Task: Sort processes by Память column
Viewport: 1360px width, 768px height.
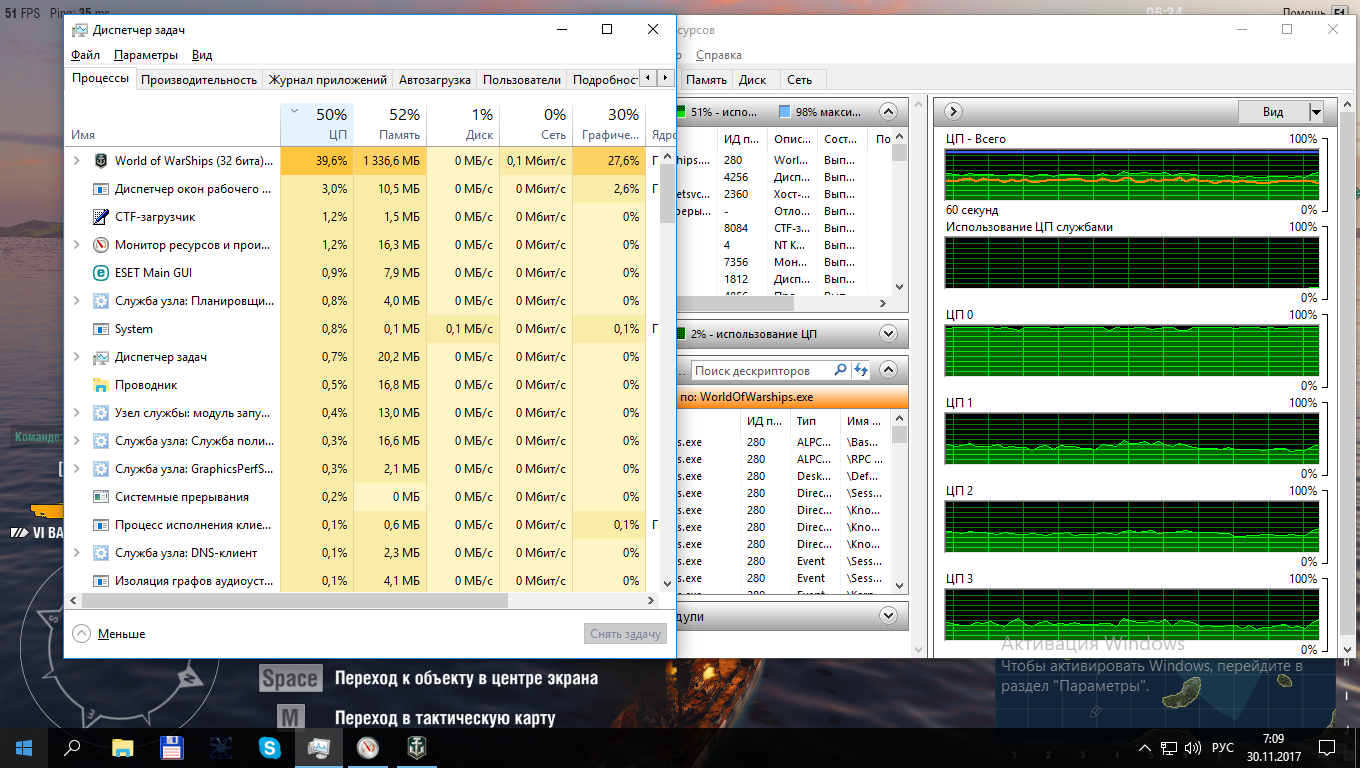Action: pyautogui.click(x=390, y=124)
